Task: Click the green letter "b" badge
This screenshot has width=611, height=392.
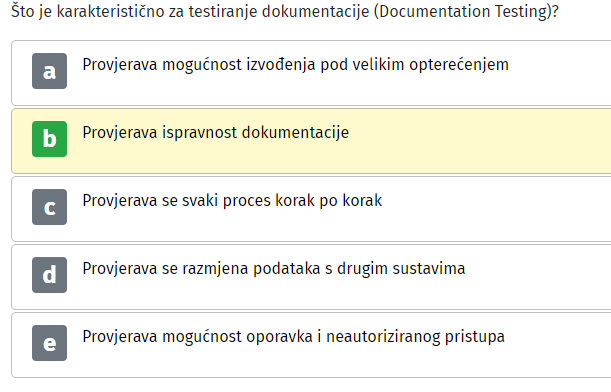Action: (x=49, y=139)
